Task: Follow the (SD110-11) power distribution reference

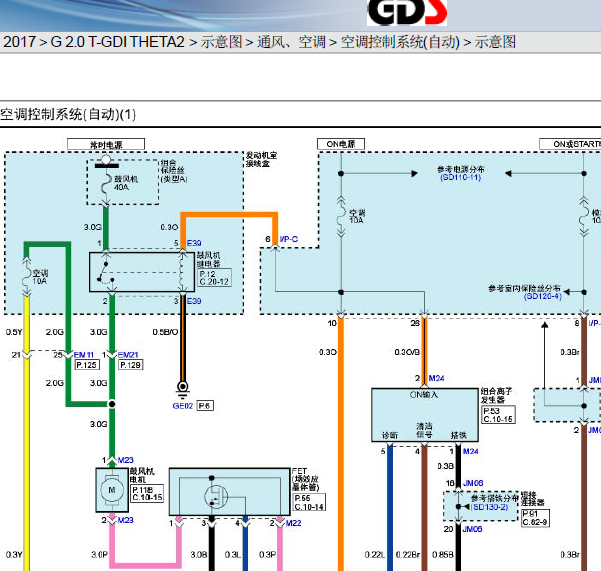Action: click(460, 177)
